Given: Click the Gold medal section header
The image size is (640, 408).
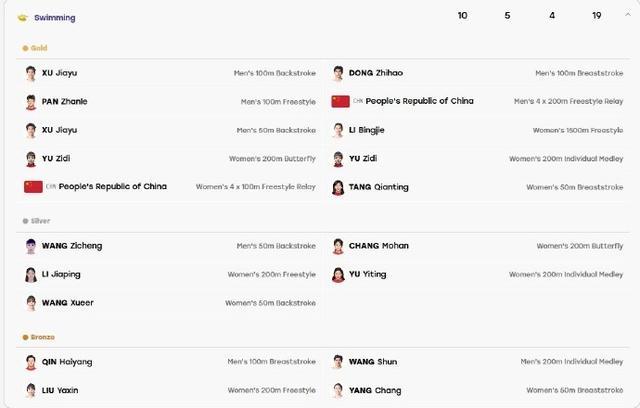Looking at the screenshot, I should pyautogui.click(x=35, y=48).
